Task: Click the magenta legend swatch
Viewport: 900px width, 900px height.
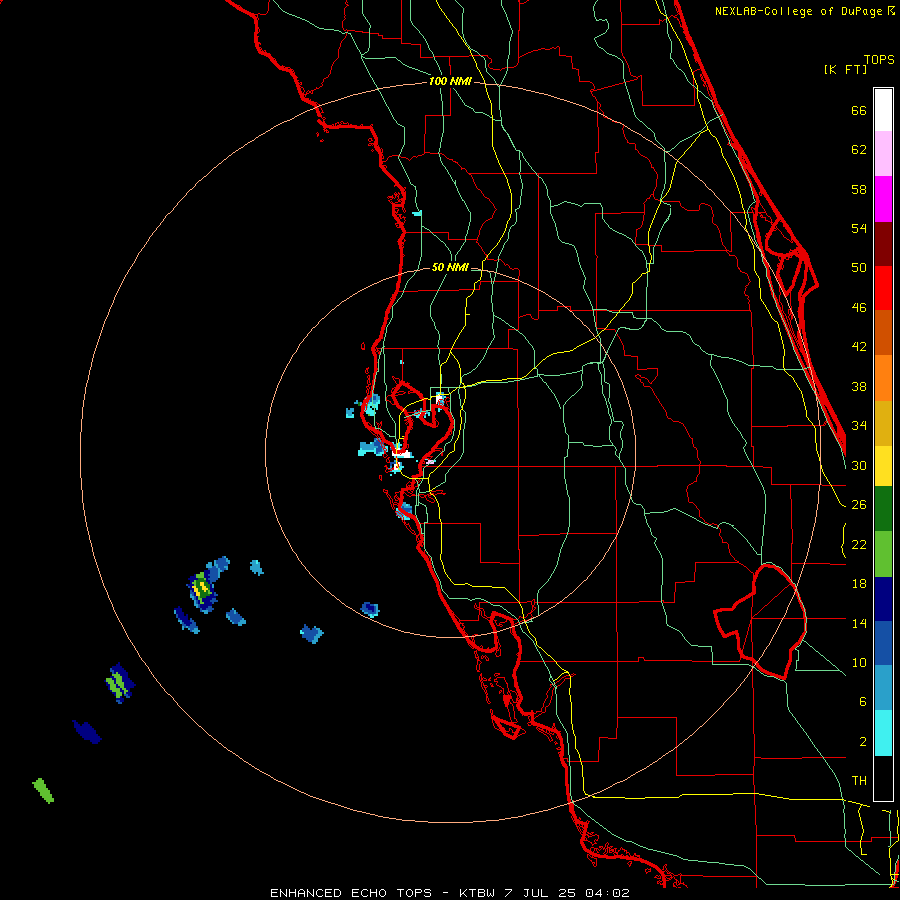Action: pyautogui.click(x=883, y=199)
